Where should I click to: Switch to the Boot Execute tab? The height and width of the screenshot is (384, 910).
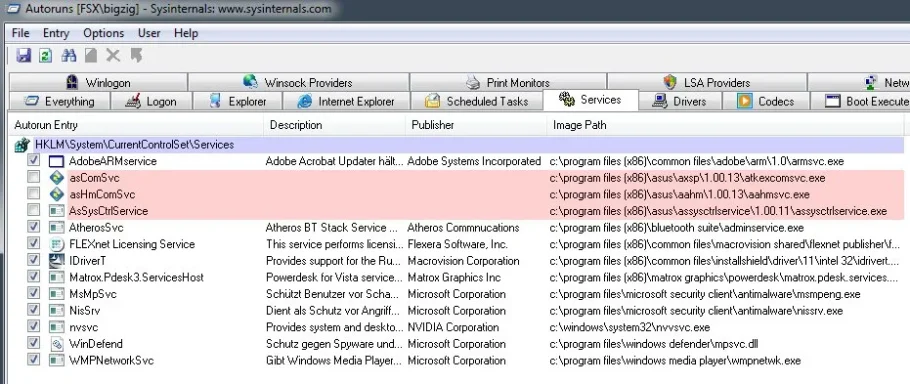(x=860, y=102)
